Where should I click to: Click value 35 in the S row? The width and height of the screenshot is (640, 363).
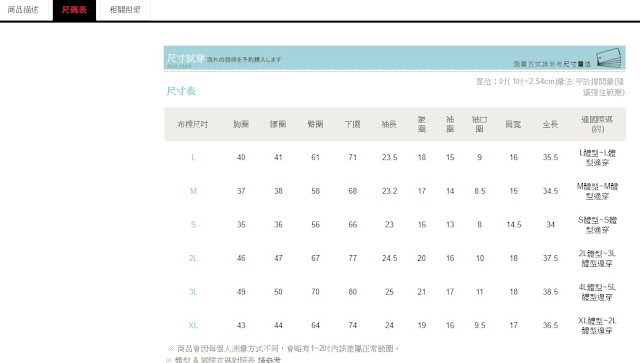coord(241,225)
